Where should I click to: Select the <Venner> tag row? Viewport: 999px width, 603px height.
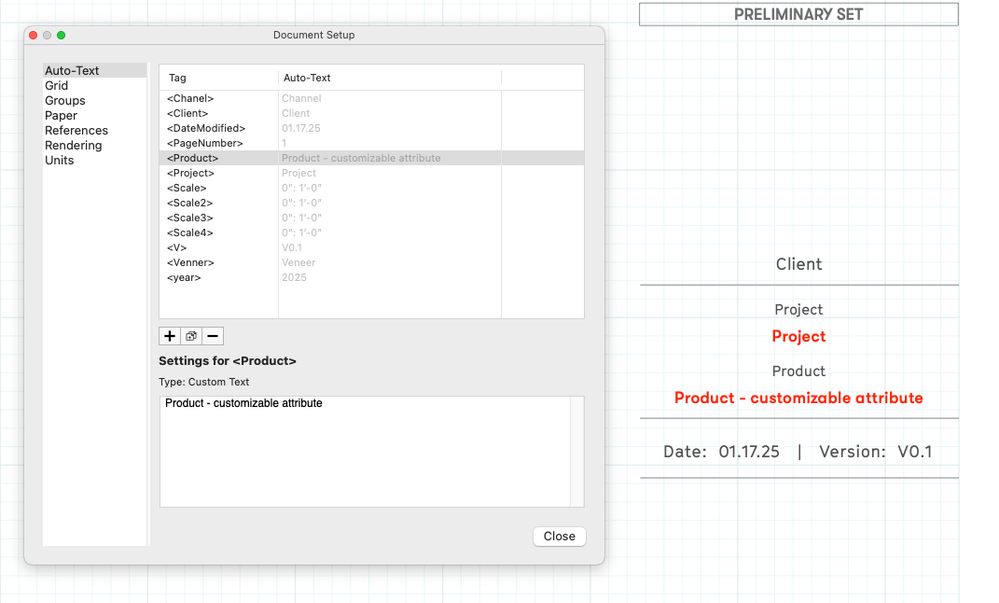tap(371, 263)
